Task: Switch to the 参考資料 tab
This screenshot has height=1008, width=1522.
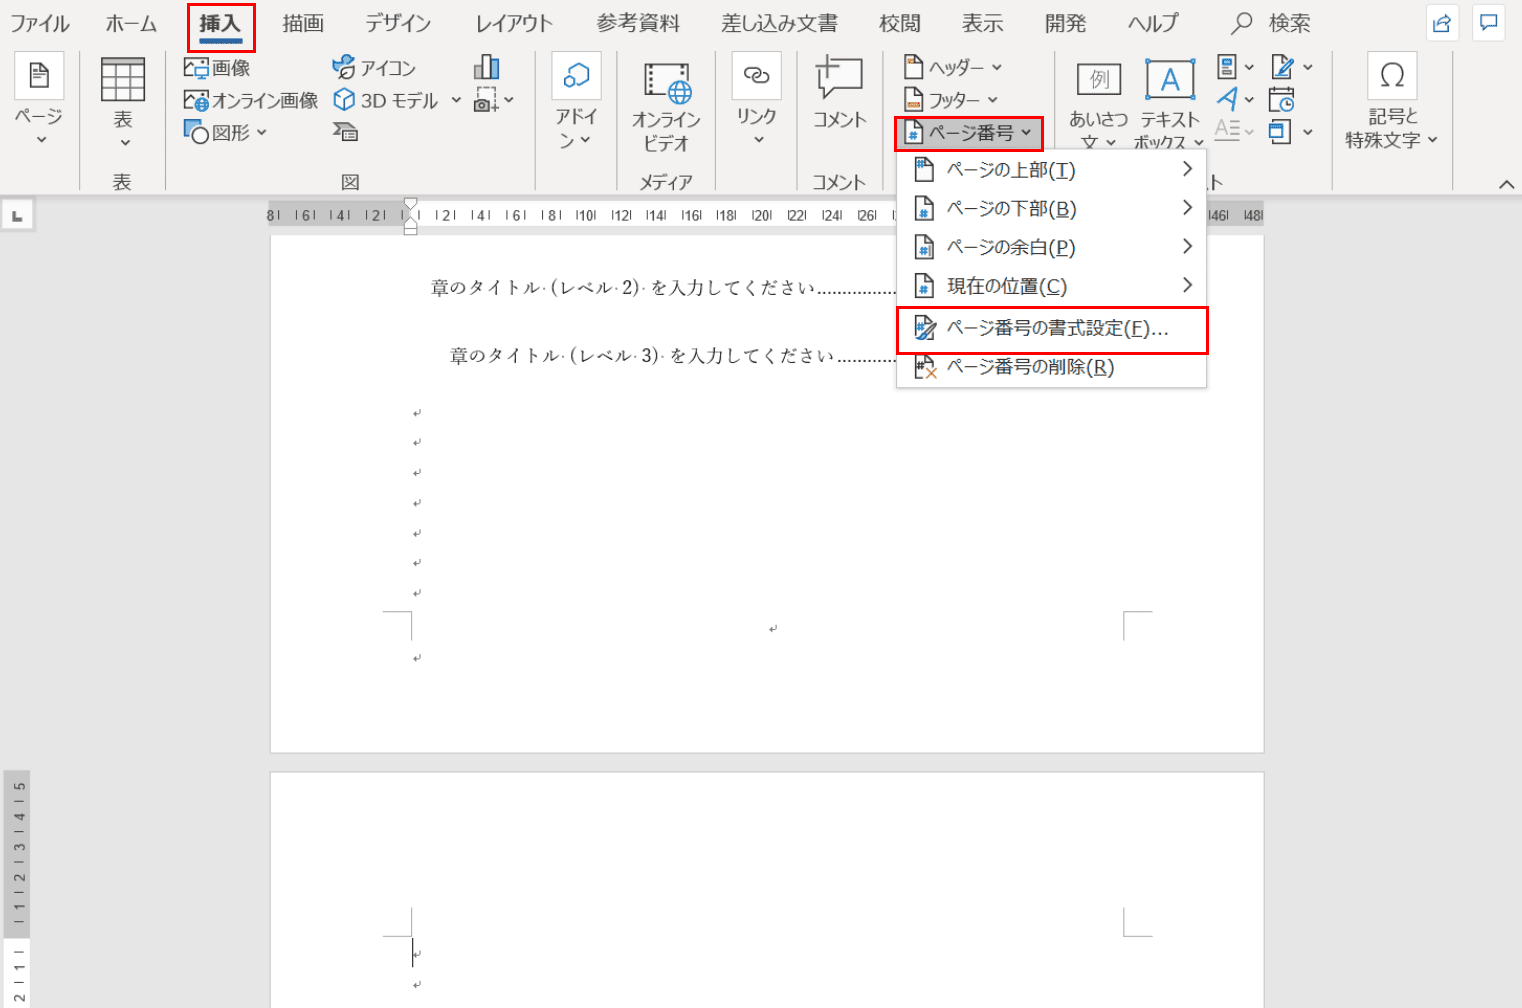Action: pyautogui.click(x=638, y=23)
